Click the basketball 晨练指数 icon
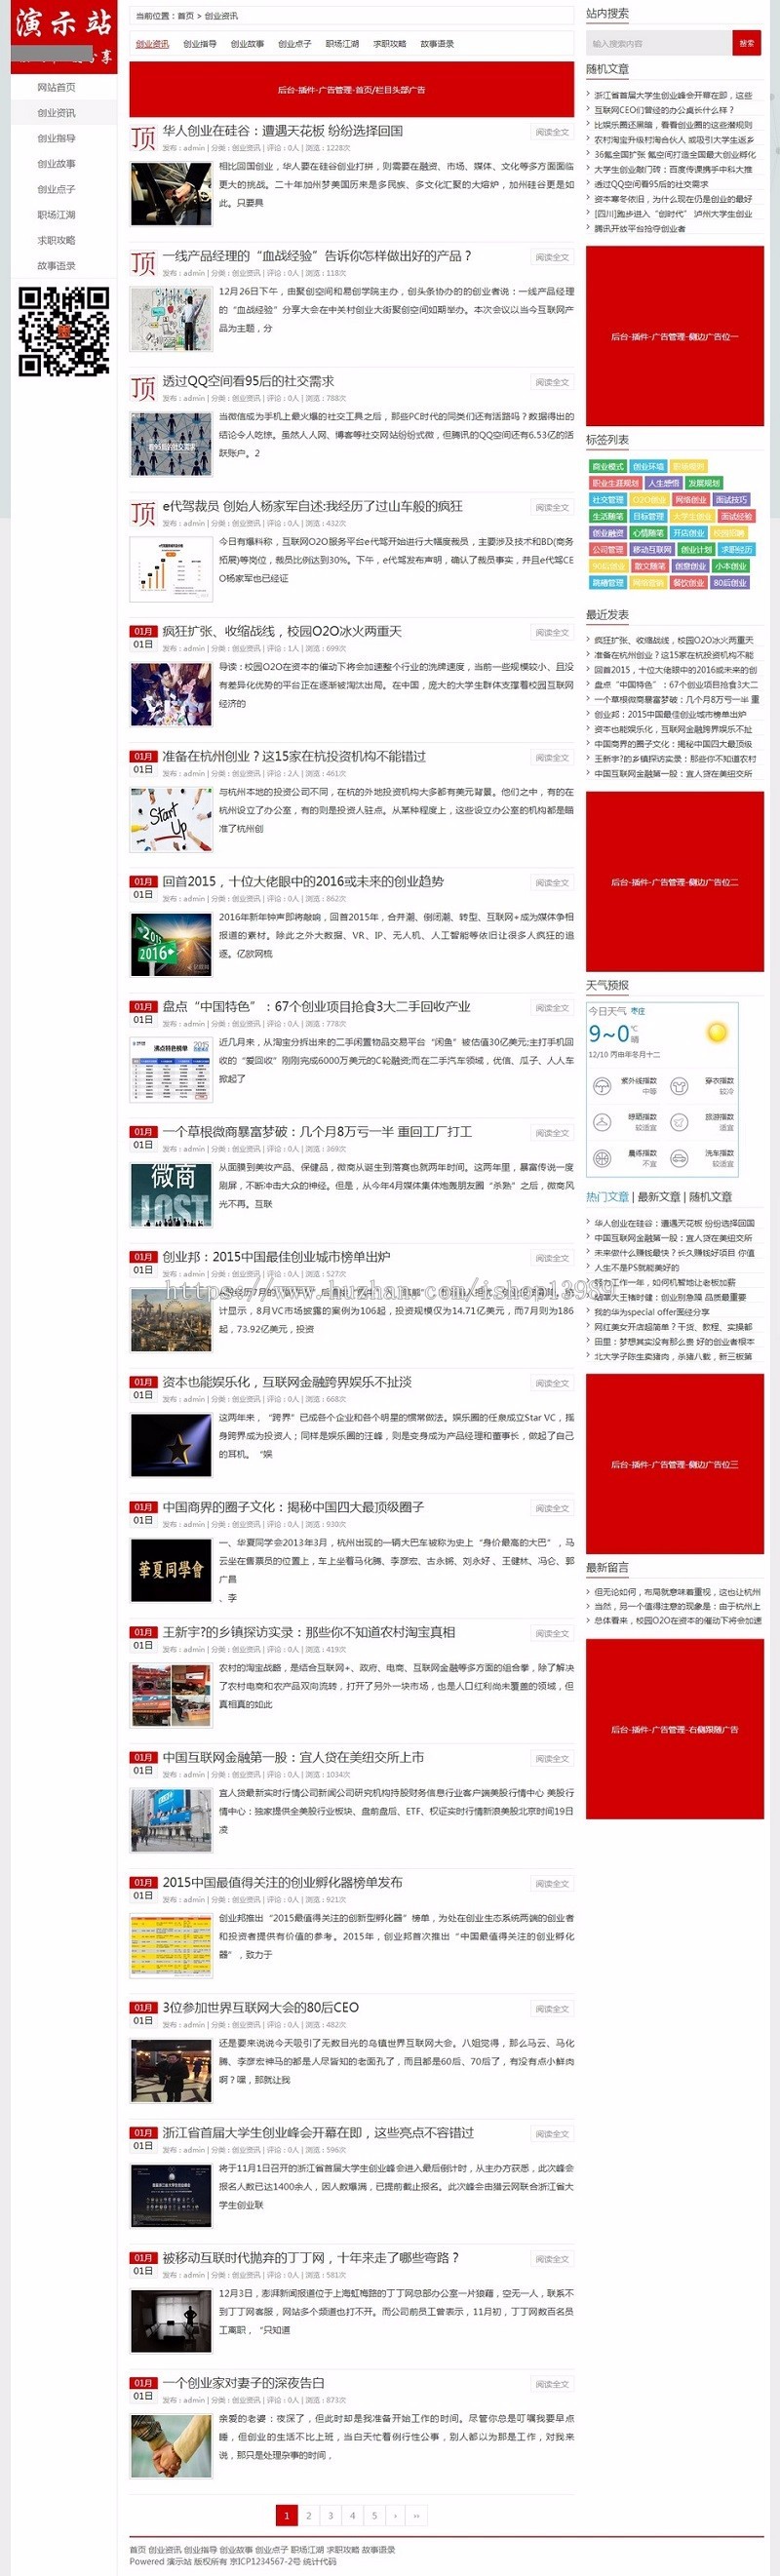Image resolution: width=780 pixels, height=2576 pixels. tap(602, 1158)
